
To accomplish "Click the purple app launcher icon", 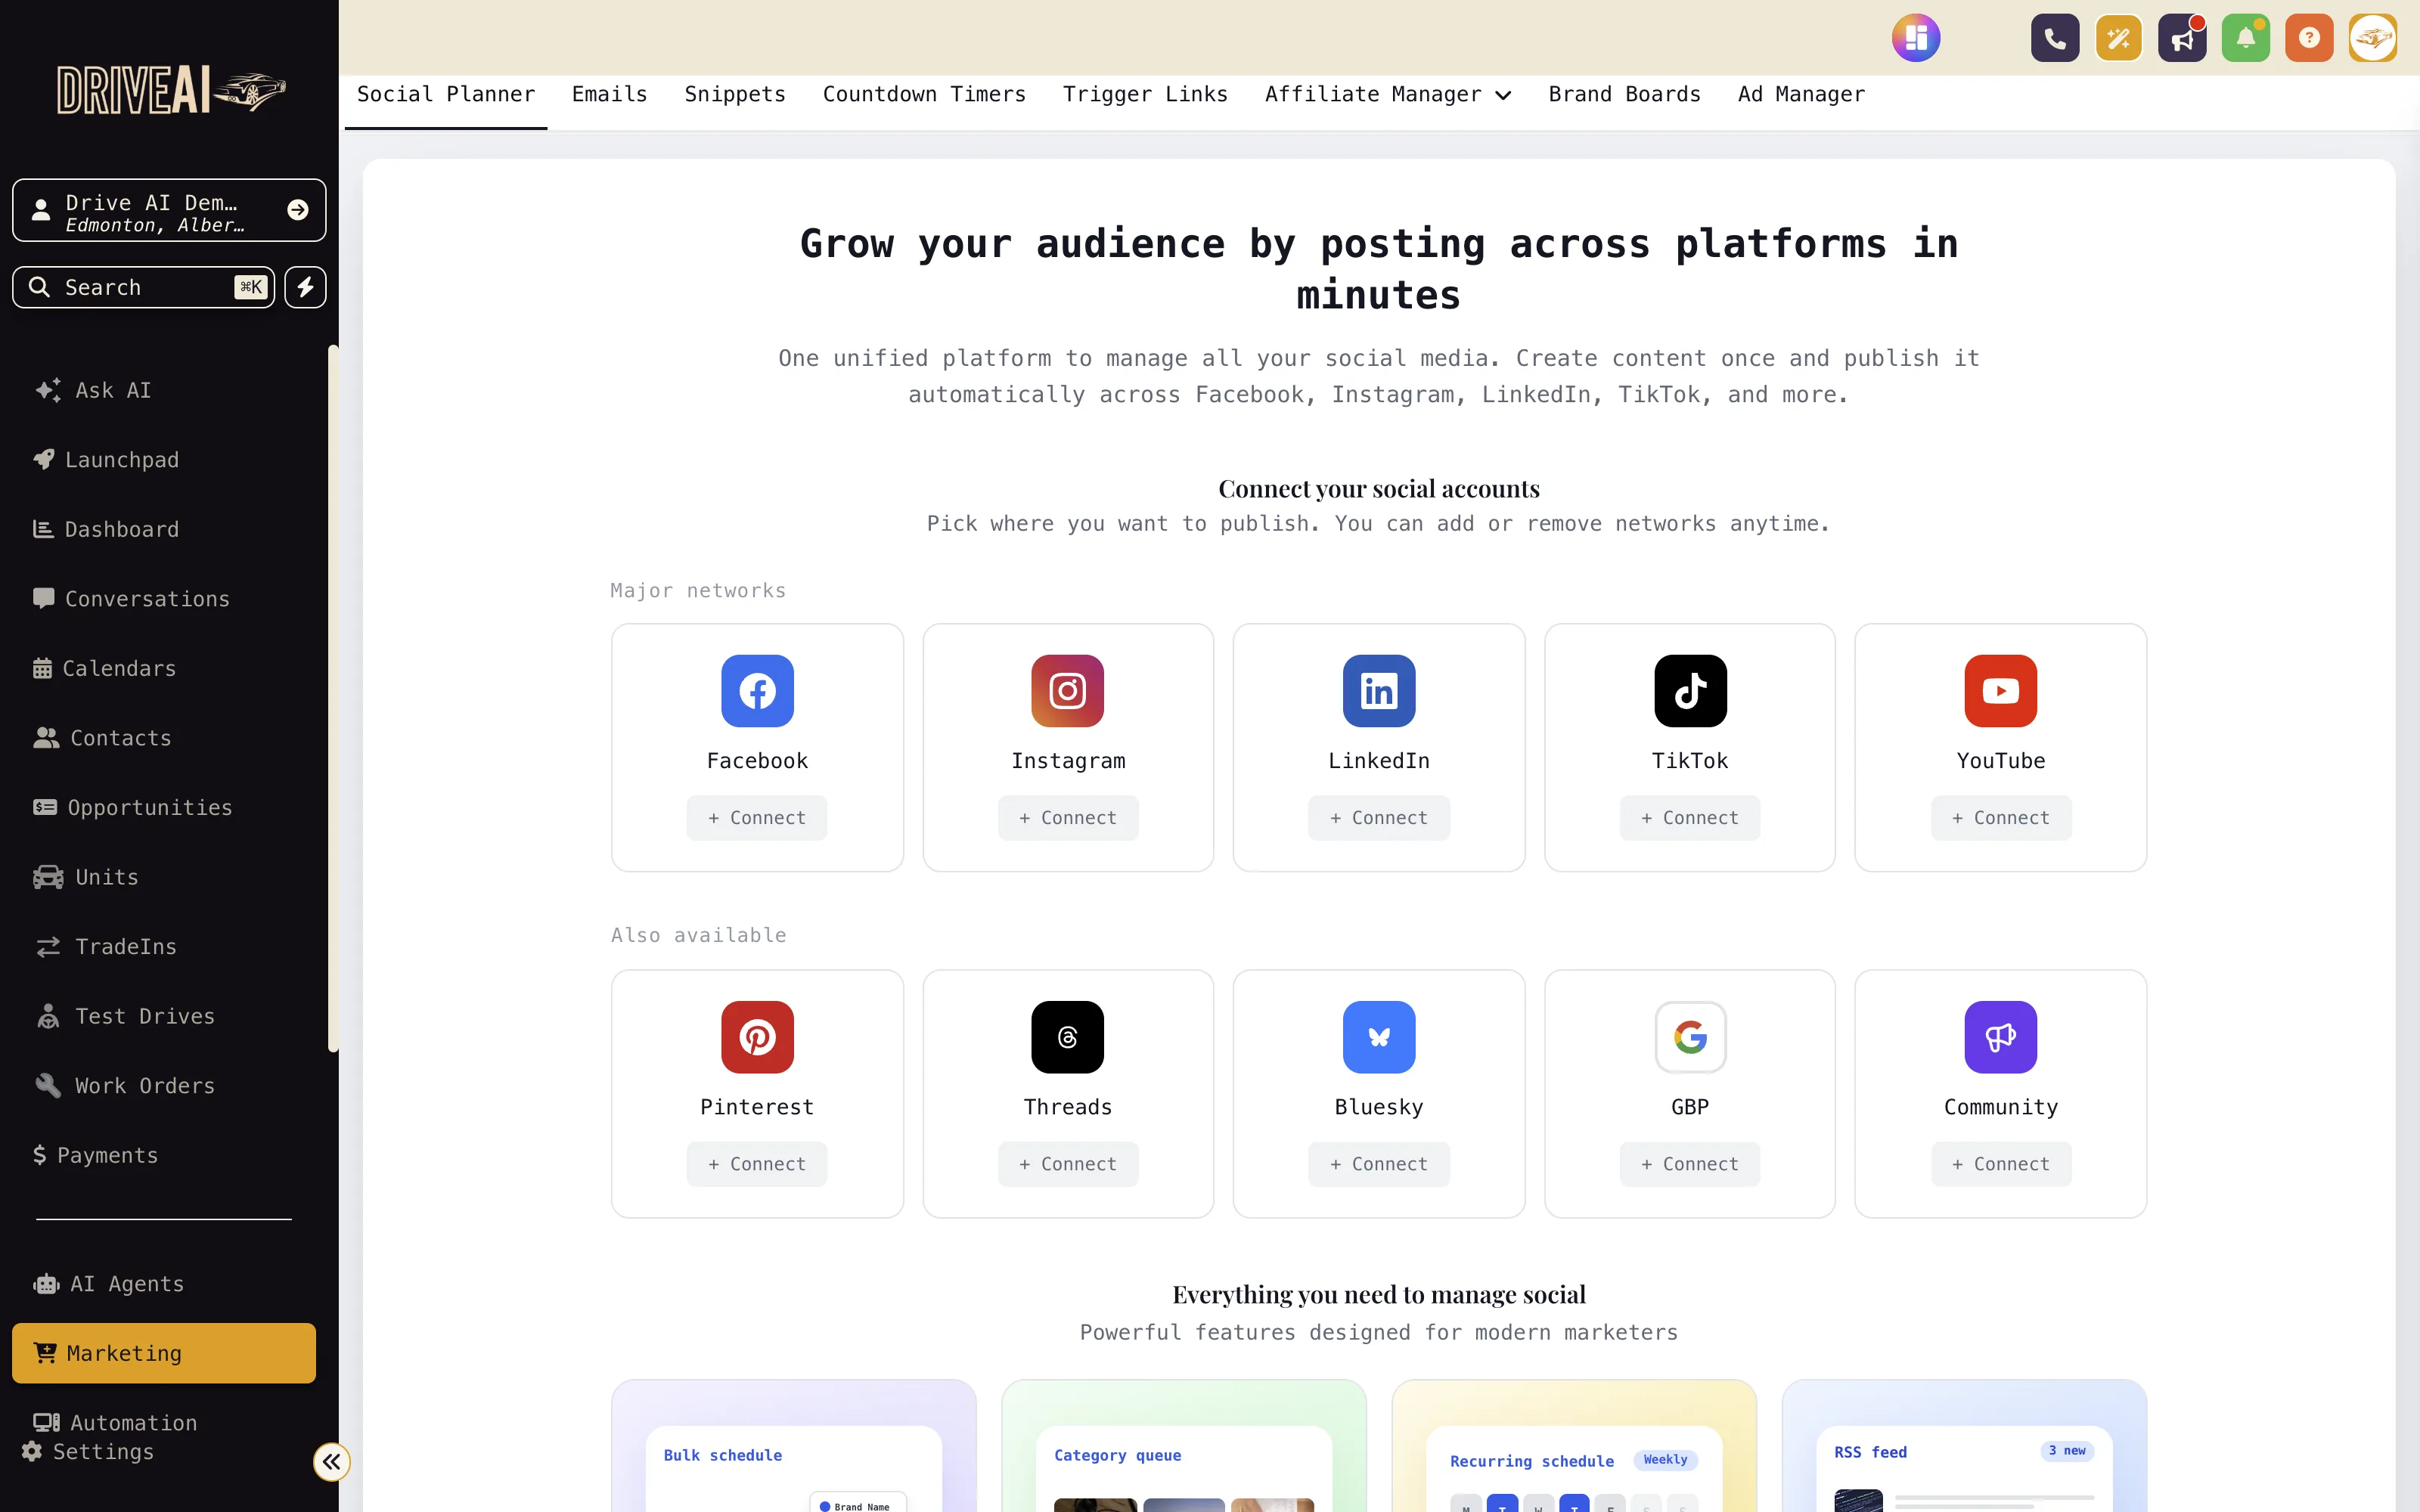I will click(1916, 38).
